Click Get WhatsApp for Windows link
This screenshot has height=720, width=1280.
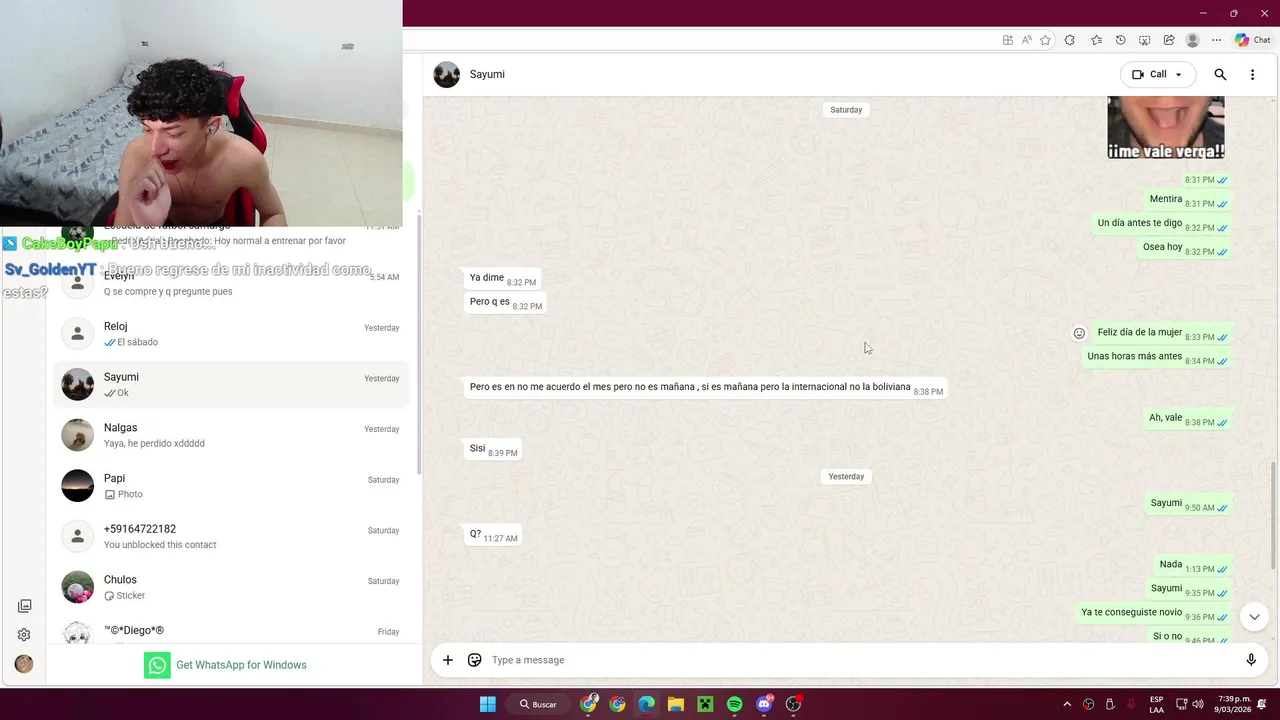(x=241, y=665)
